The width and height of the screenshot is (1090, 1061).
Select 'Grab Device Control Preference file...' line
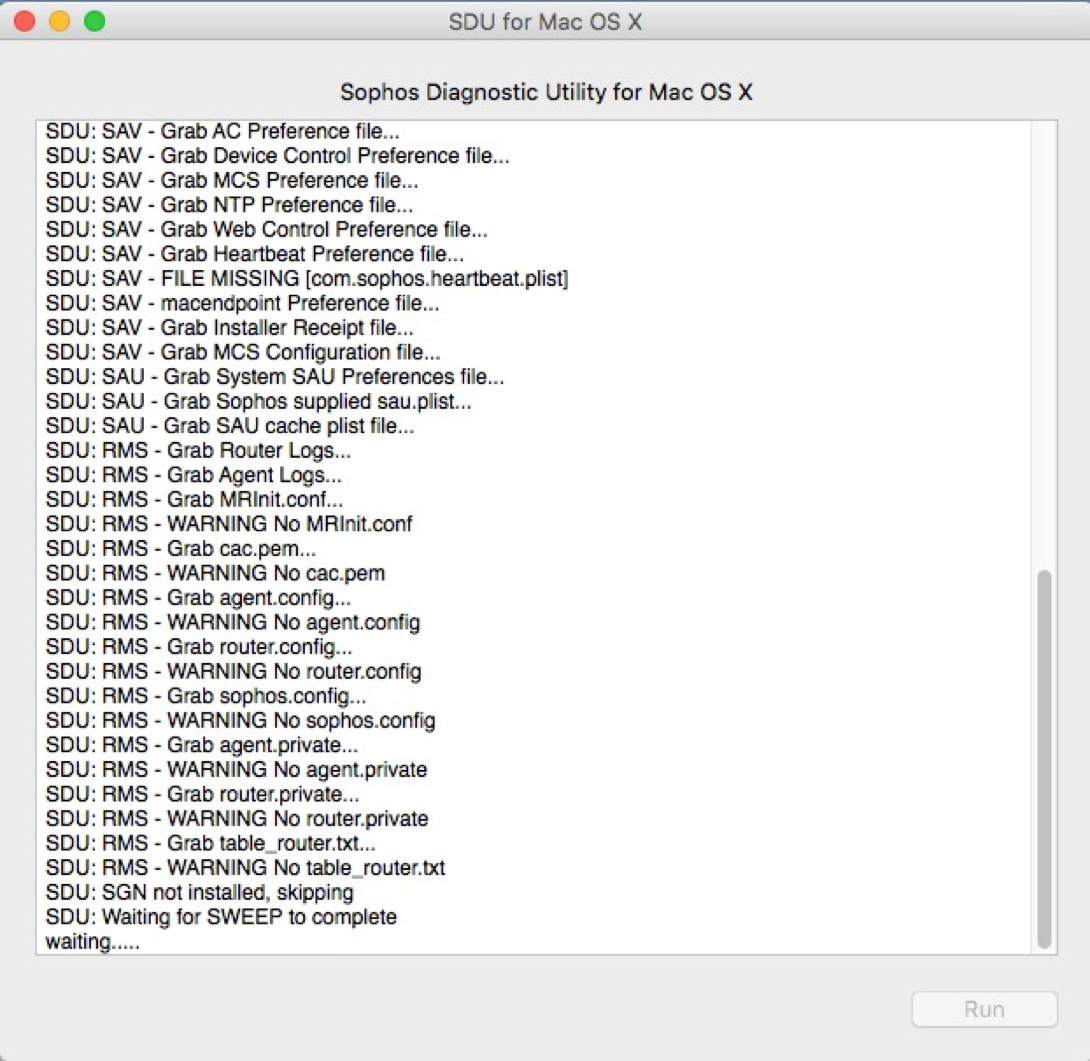coord(277,155)
